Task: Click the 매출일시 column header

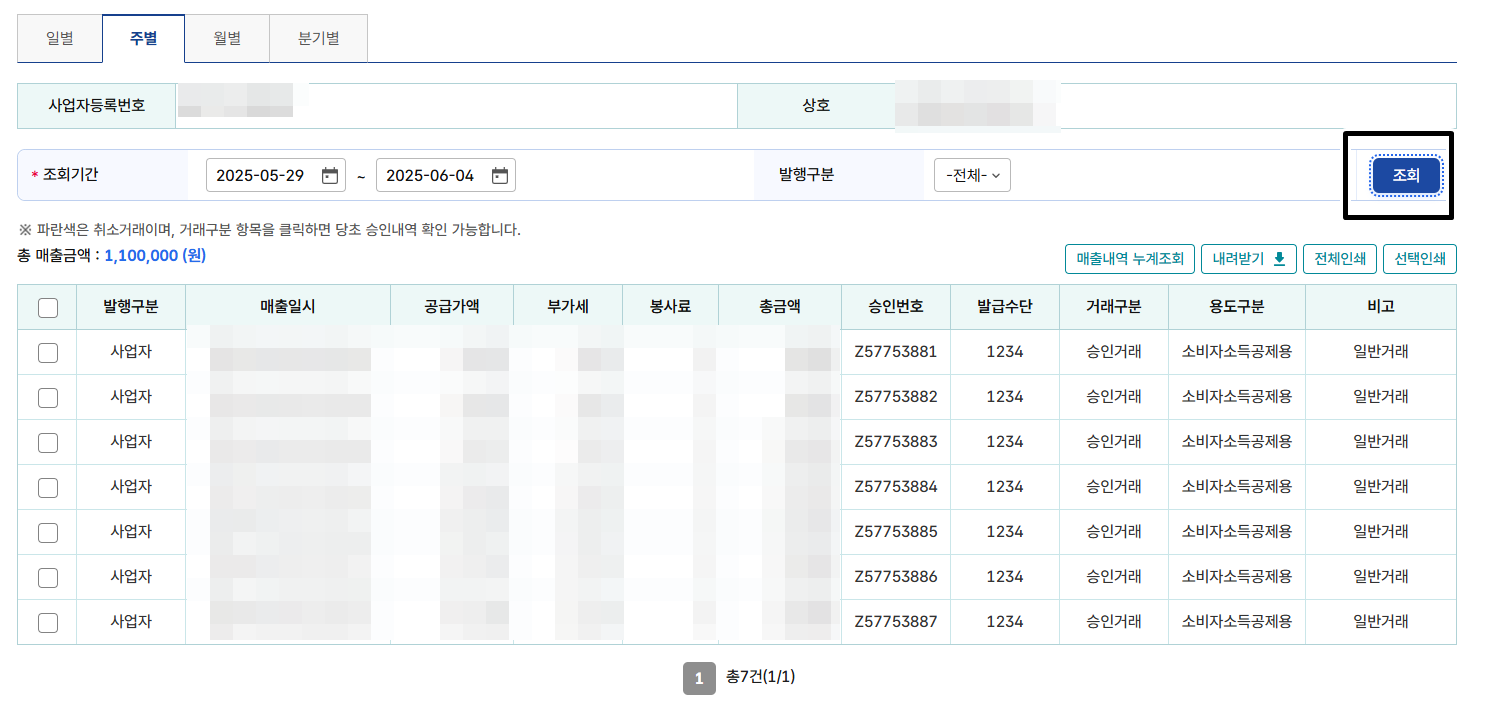Action: 288,307
